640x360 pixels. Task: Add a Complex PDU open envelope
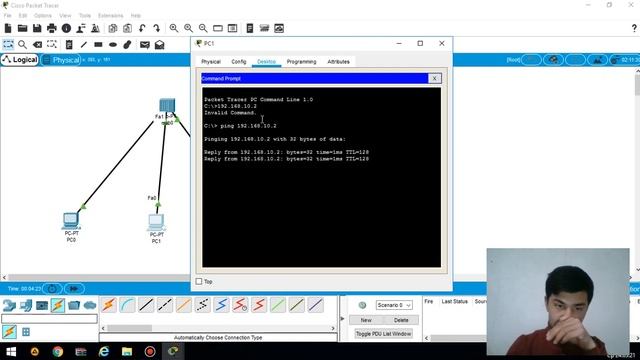[x=160, y=44]
